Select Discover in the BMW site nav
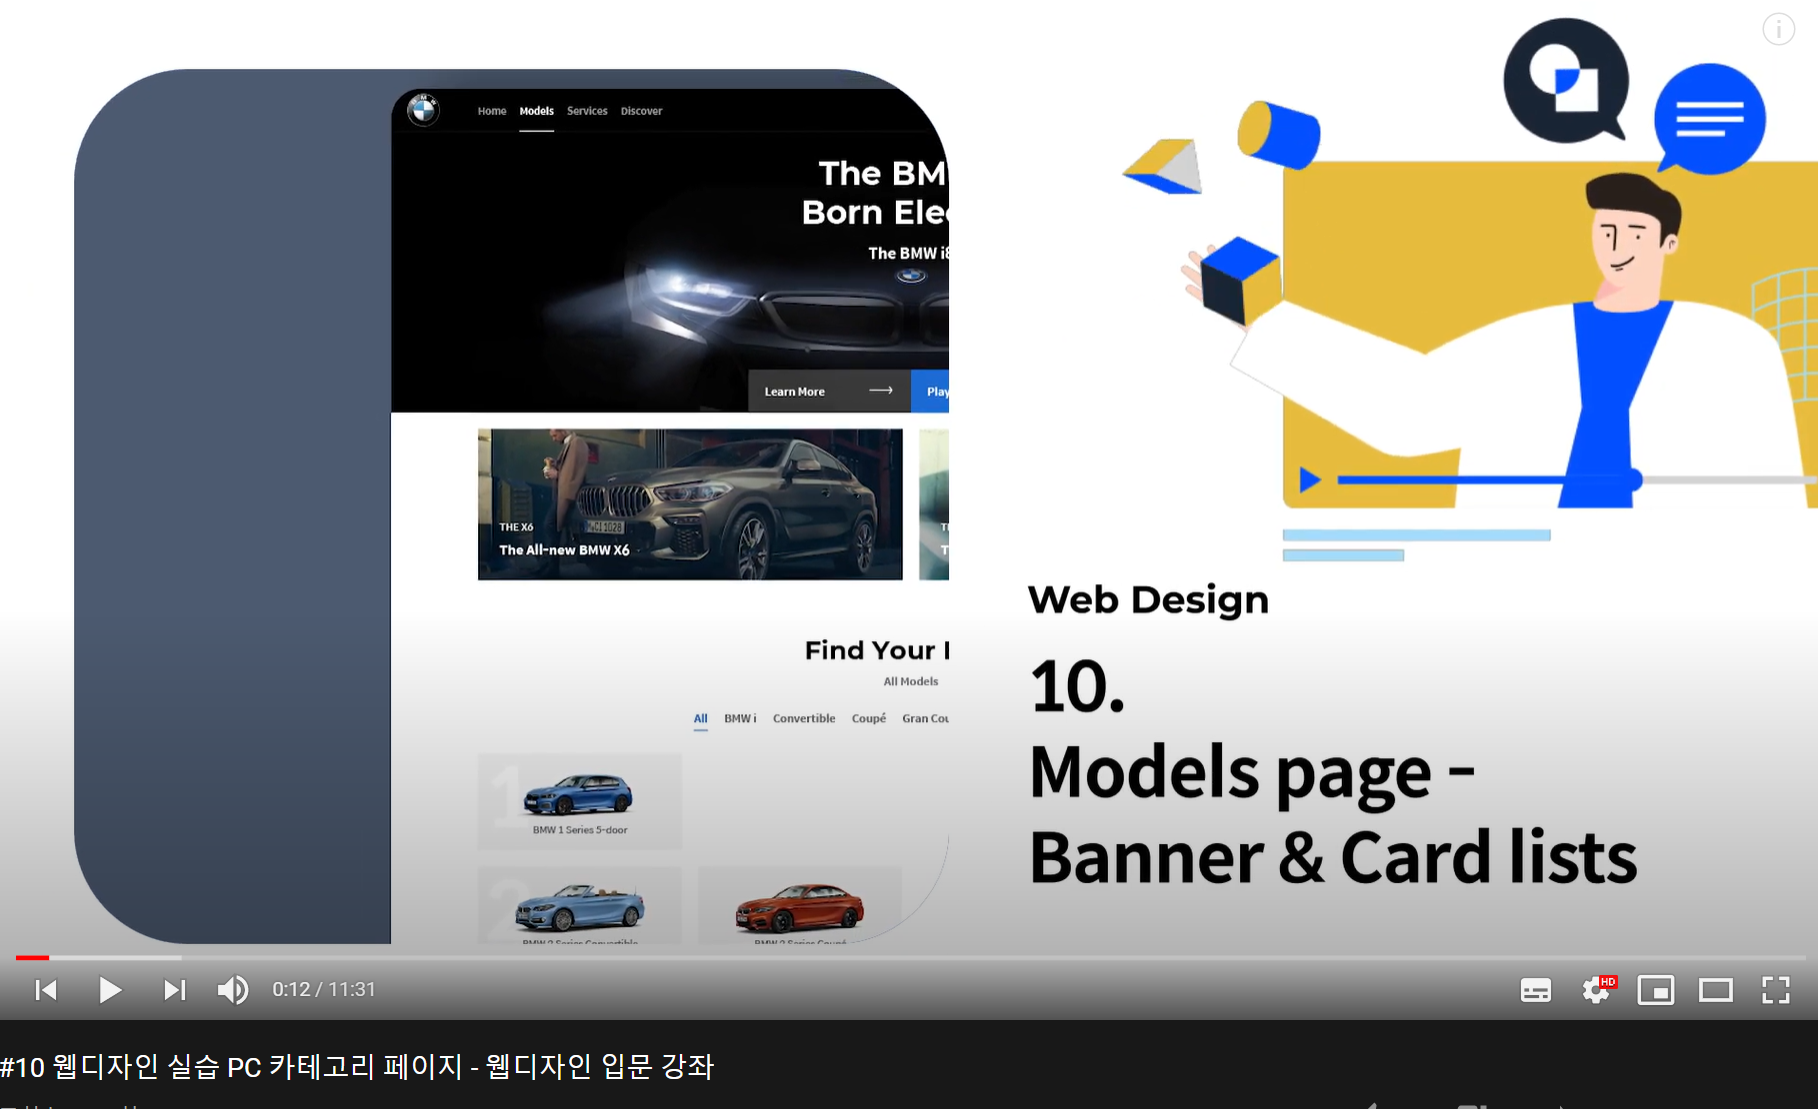 click(641, 111)
